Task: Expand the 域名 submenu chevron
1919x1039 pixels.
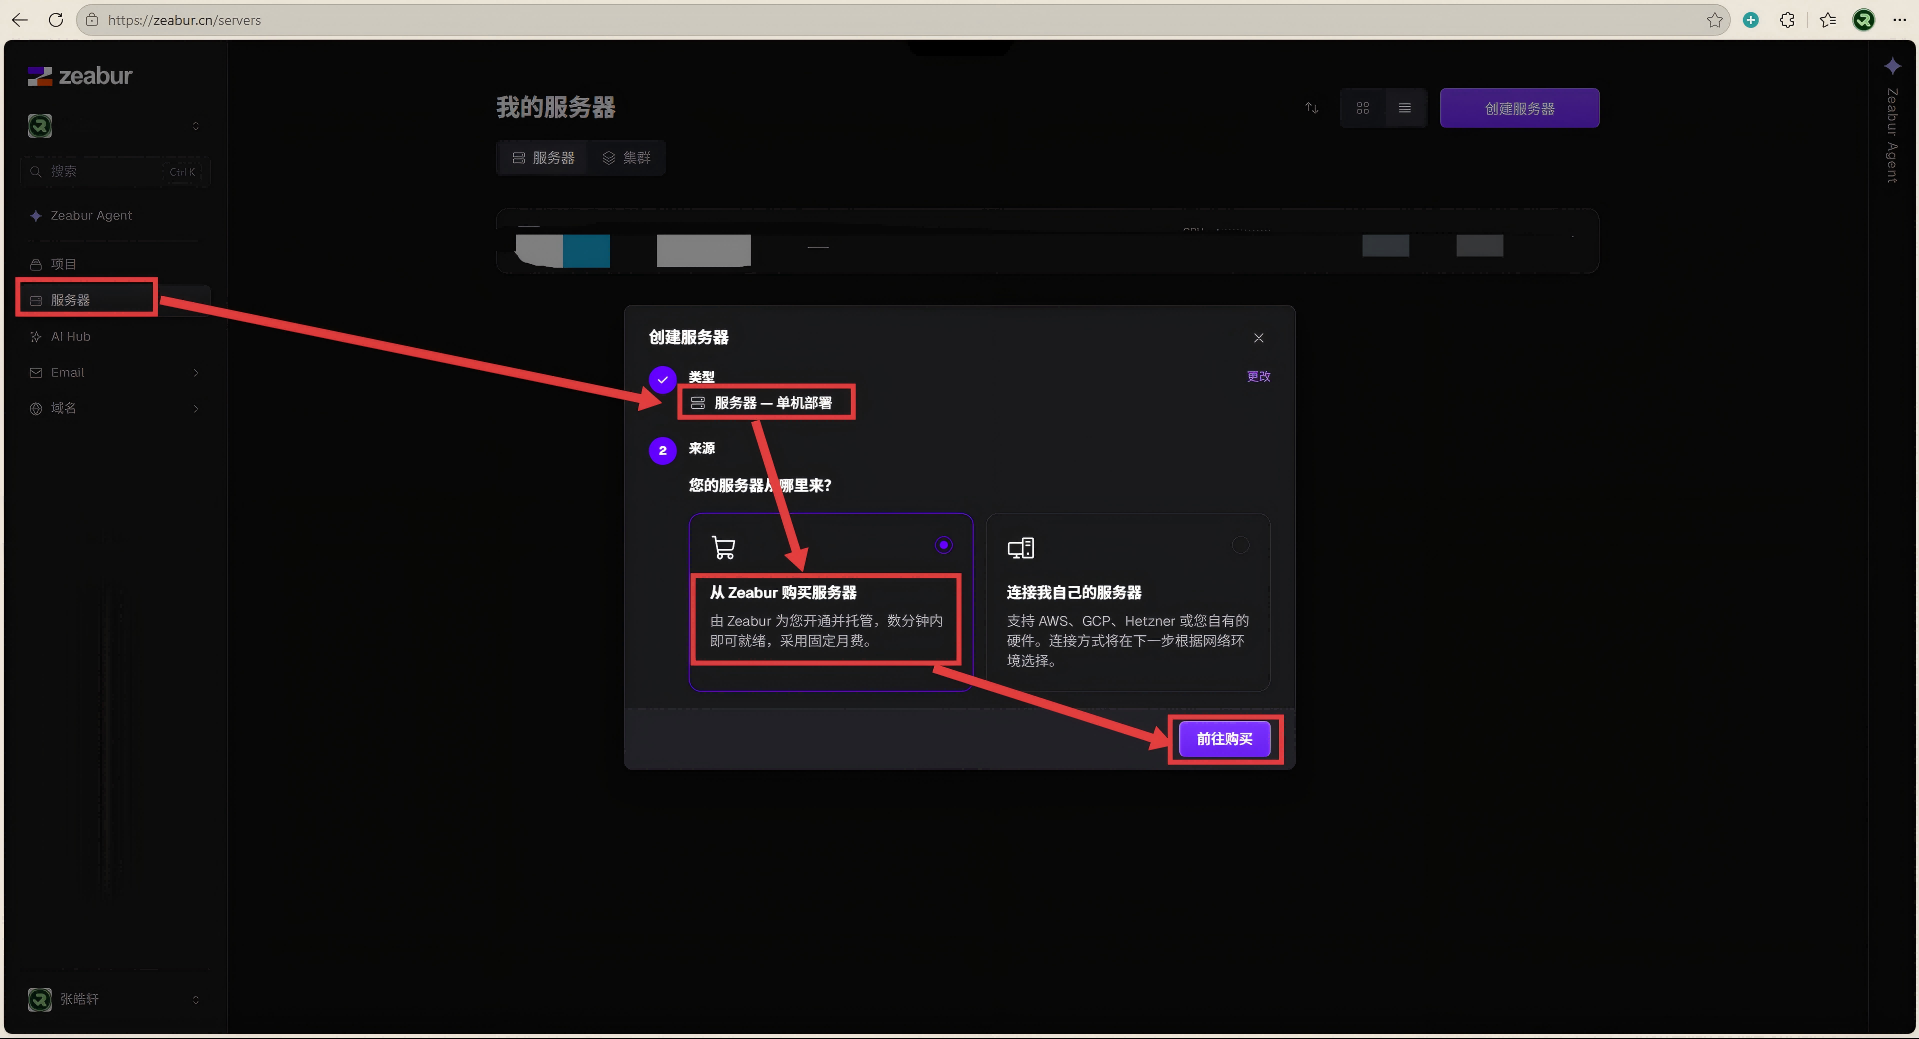Action: [196, 409]
